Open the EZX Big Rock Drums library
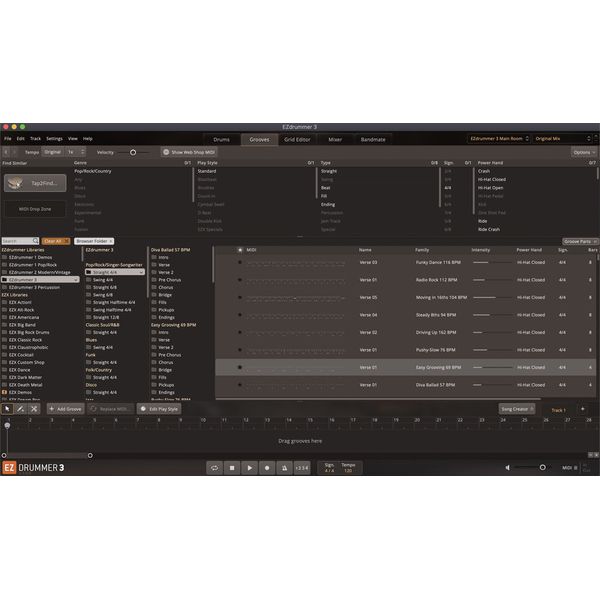This screenshot has width=600, height=600. click(x=29, y=332)
